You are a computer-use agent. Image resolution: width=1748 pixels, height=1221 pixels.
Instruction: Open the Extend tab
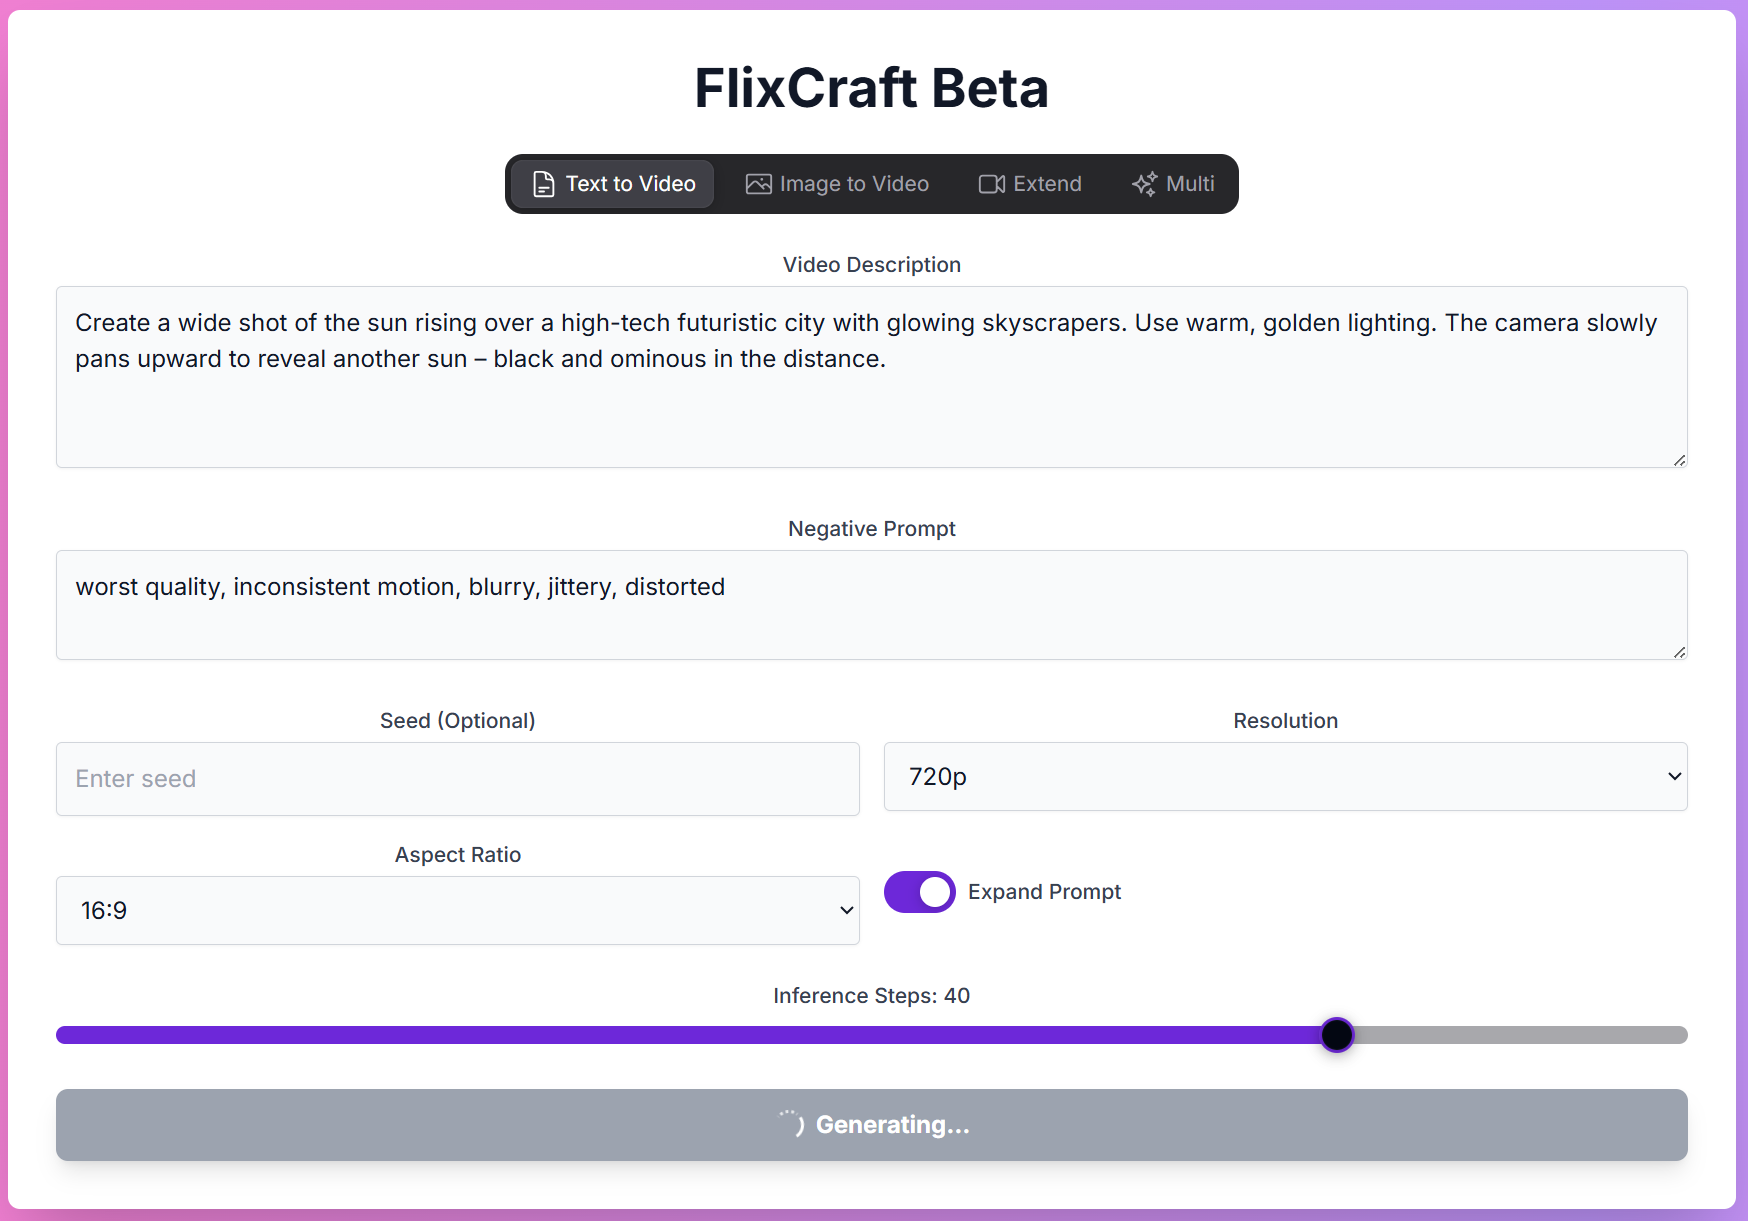point(1030,184)
